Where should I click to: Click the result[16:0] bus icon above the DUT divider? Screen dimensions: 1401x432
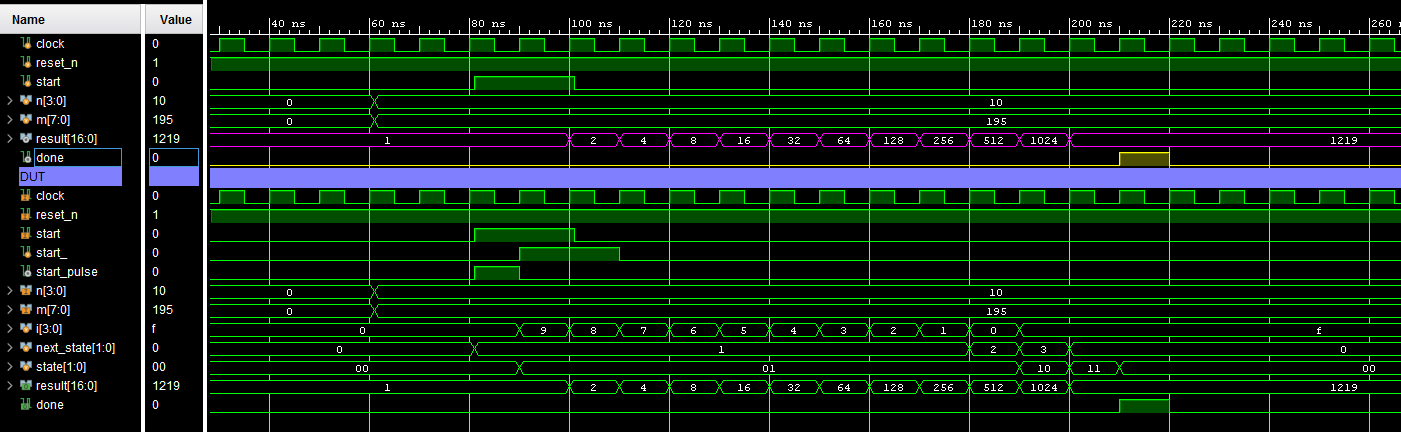pos(26,139)
